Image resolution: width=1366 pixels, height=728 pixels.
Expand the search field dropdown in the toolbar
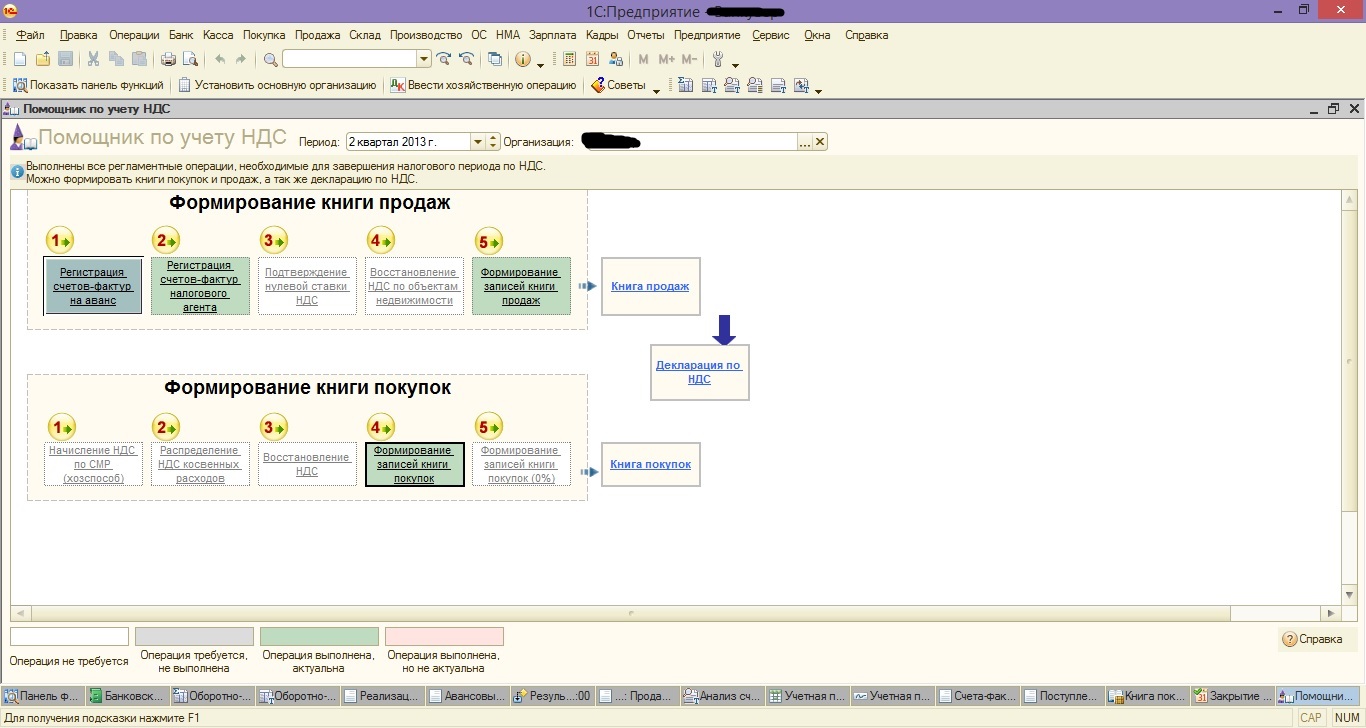pos(424,60)
